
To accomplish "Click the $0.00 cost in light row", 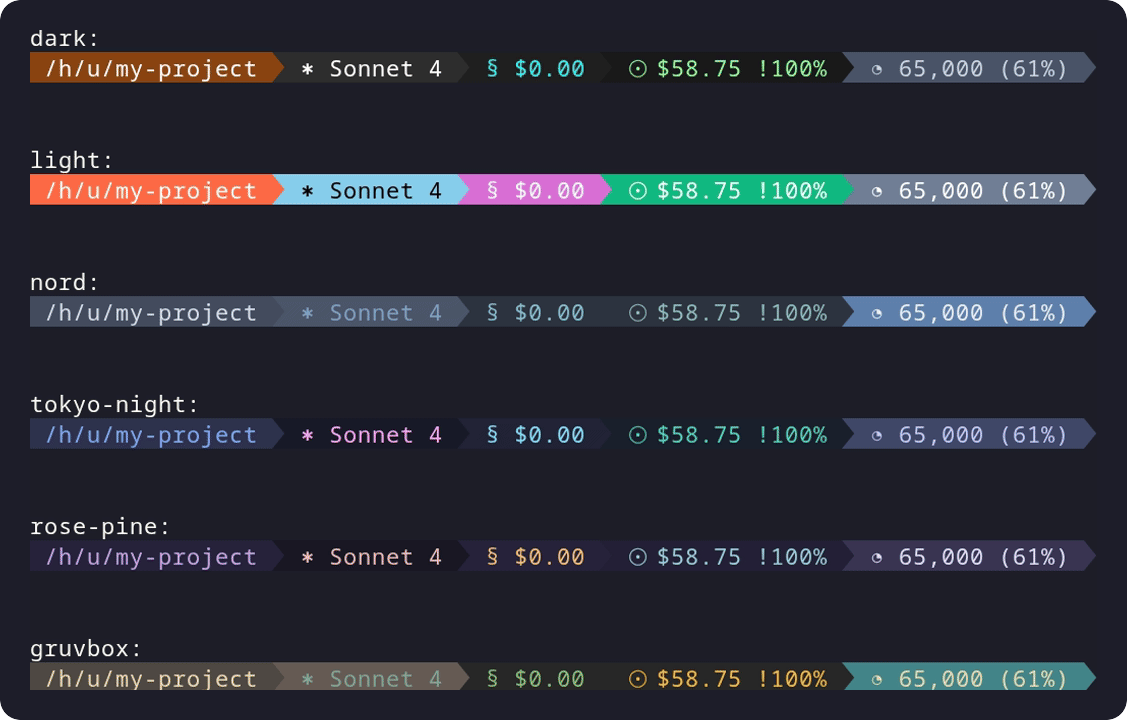I will click(x=550, y=191).
